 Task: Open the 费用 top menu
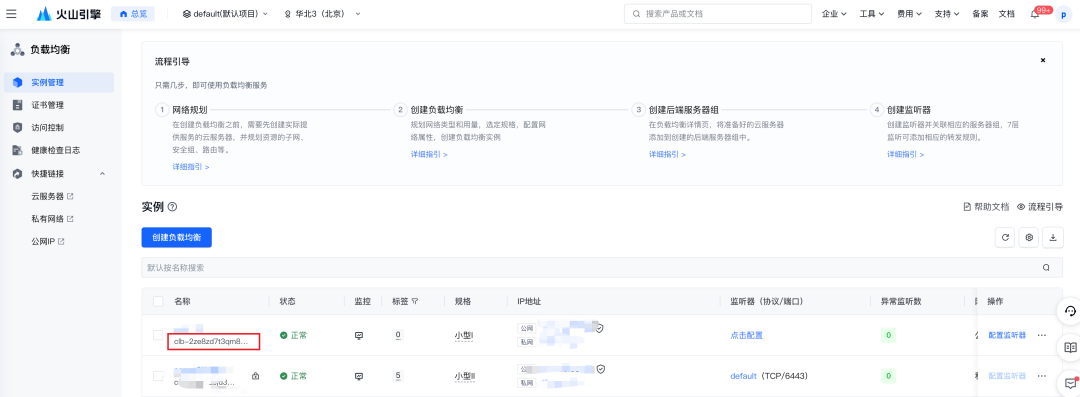pos(910,14)
